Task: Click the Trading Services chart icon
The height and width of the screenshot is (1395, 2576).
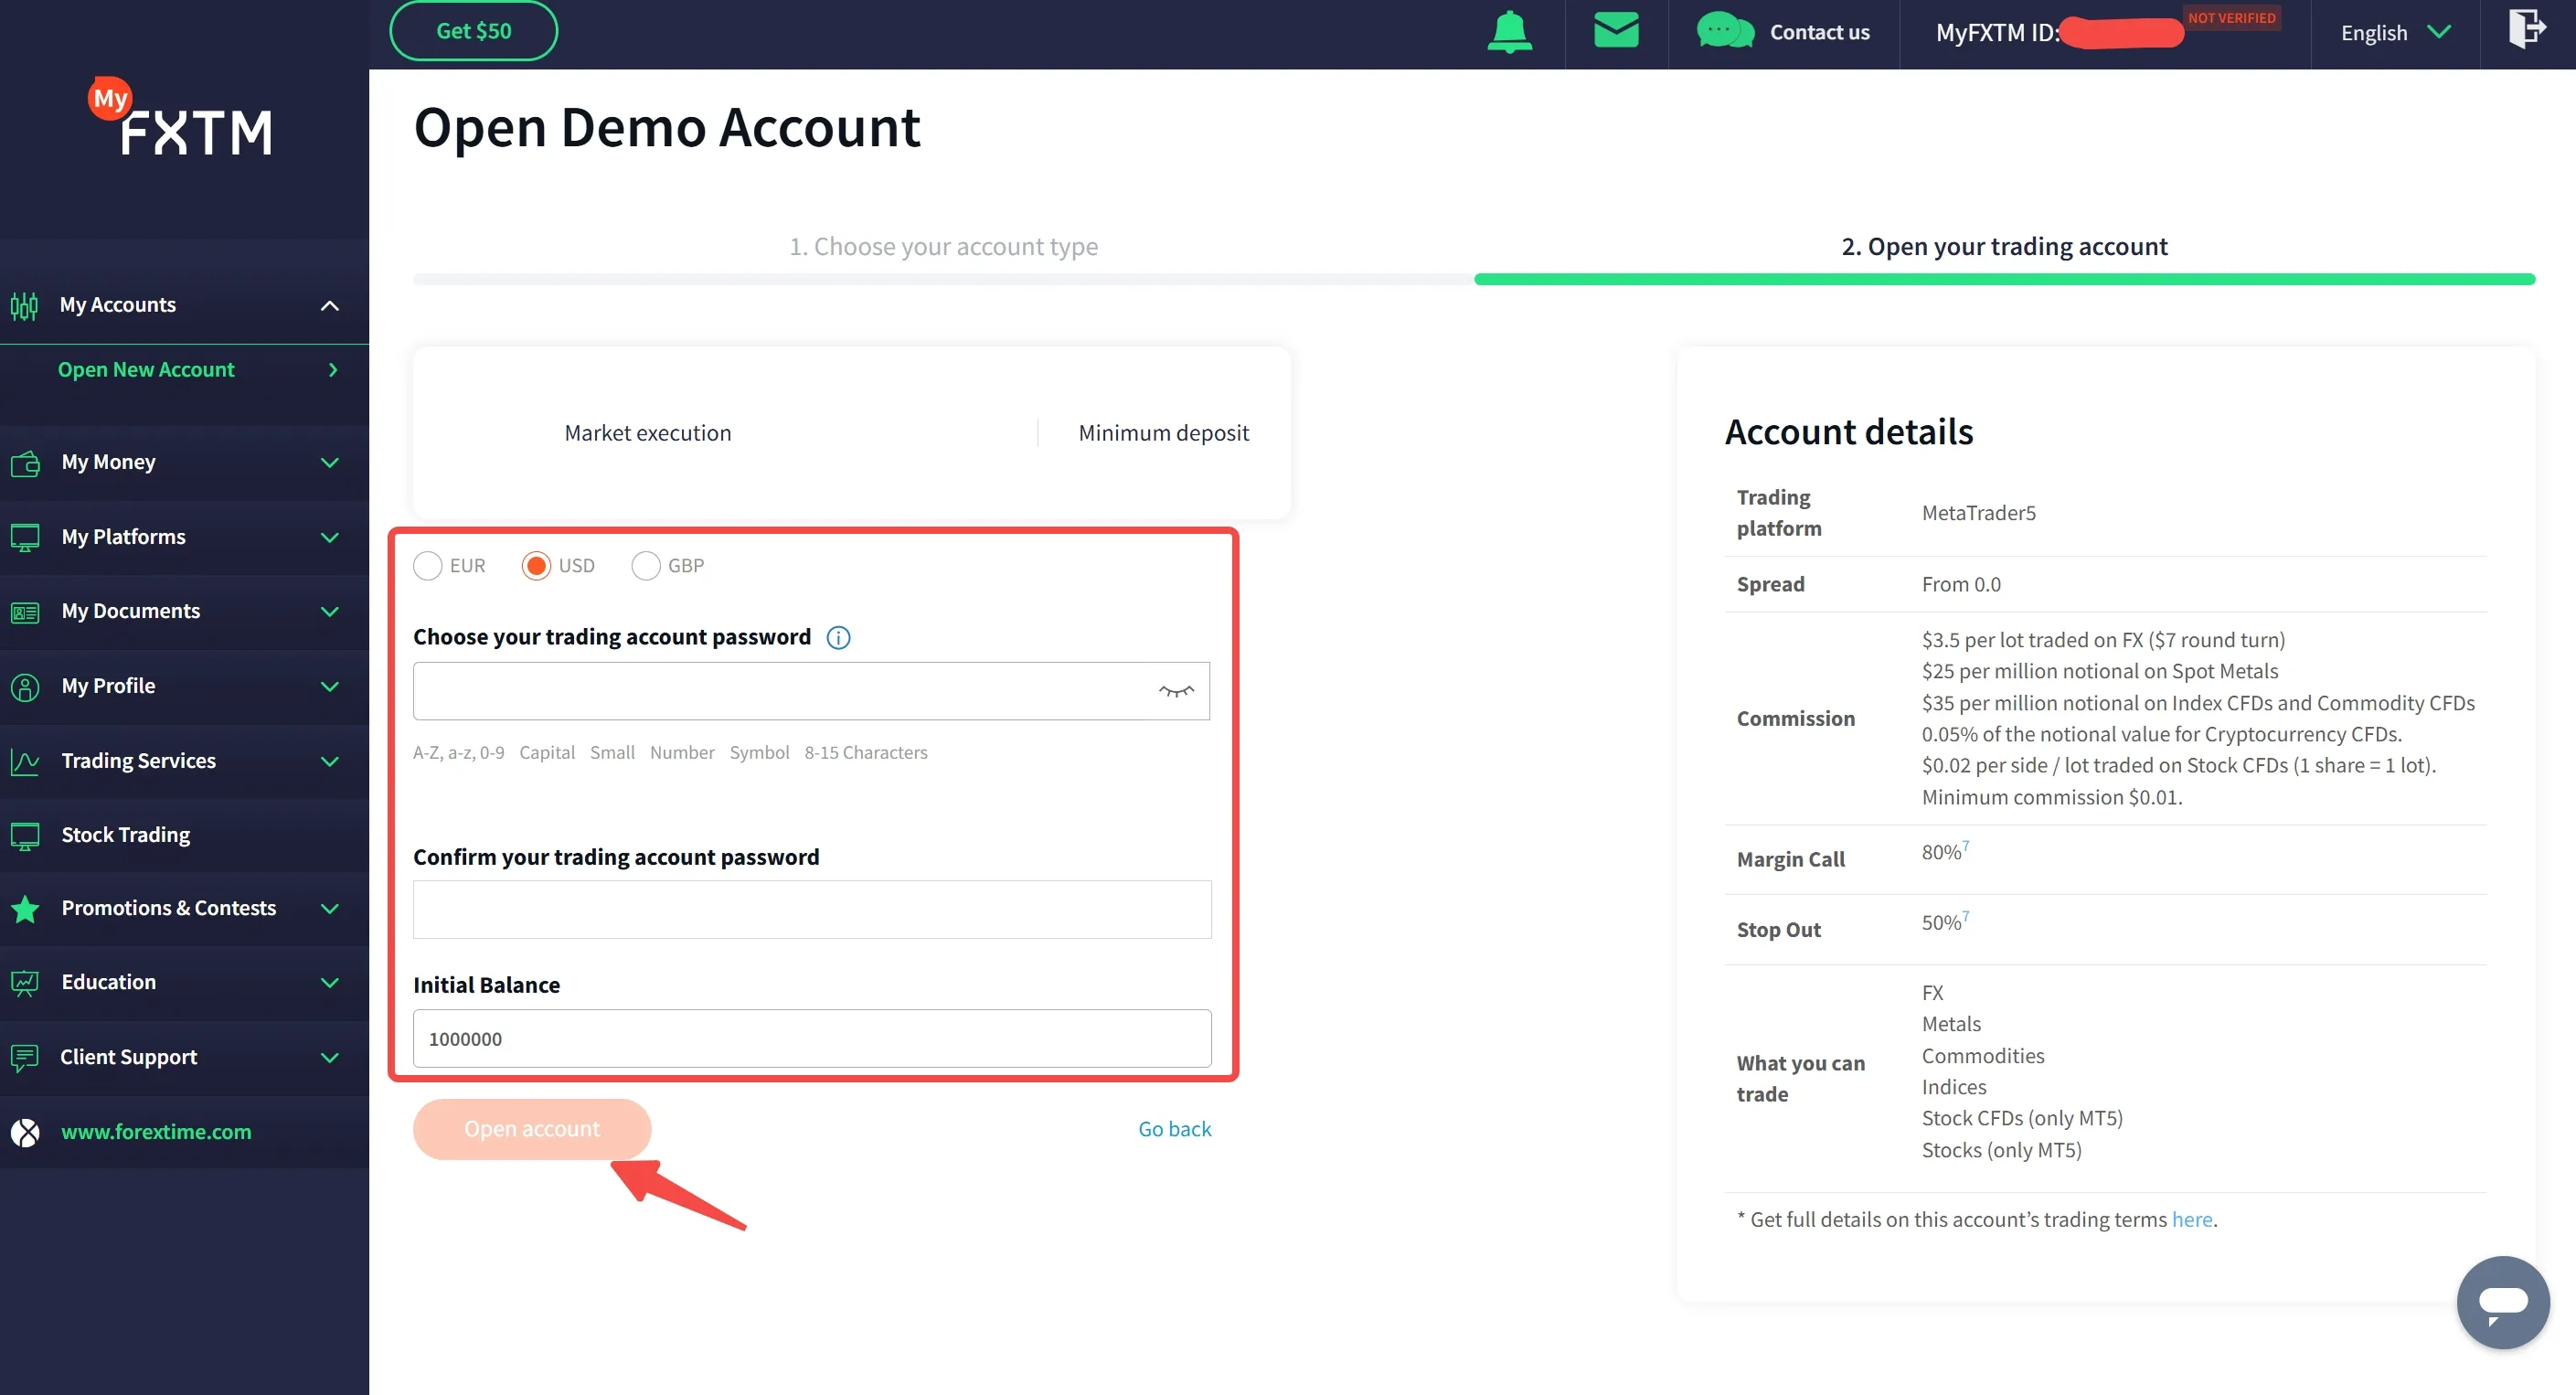Action: click(25, 762)
